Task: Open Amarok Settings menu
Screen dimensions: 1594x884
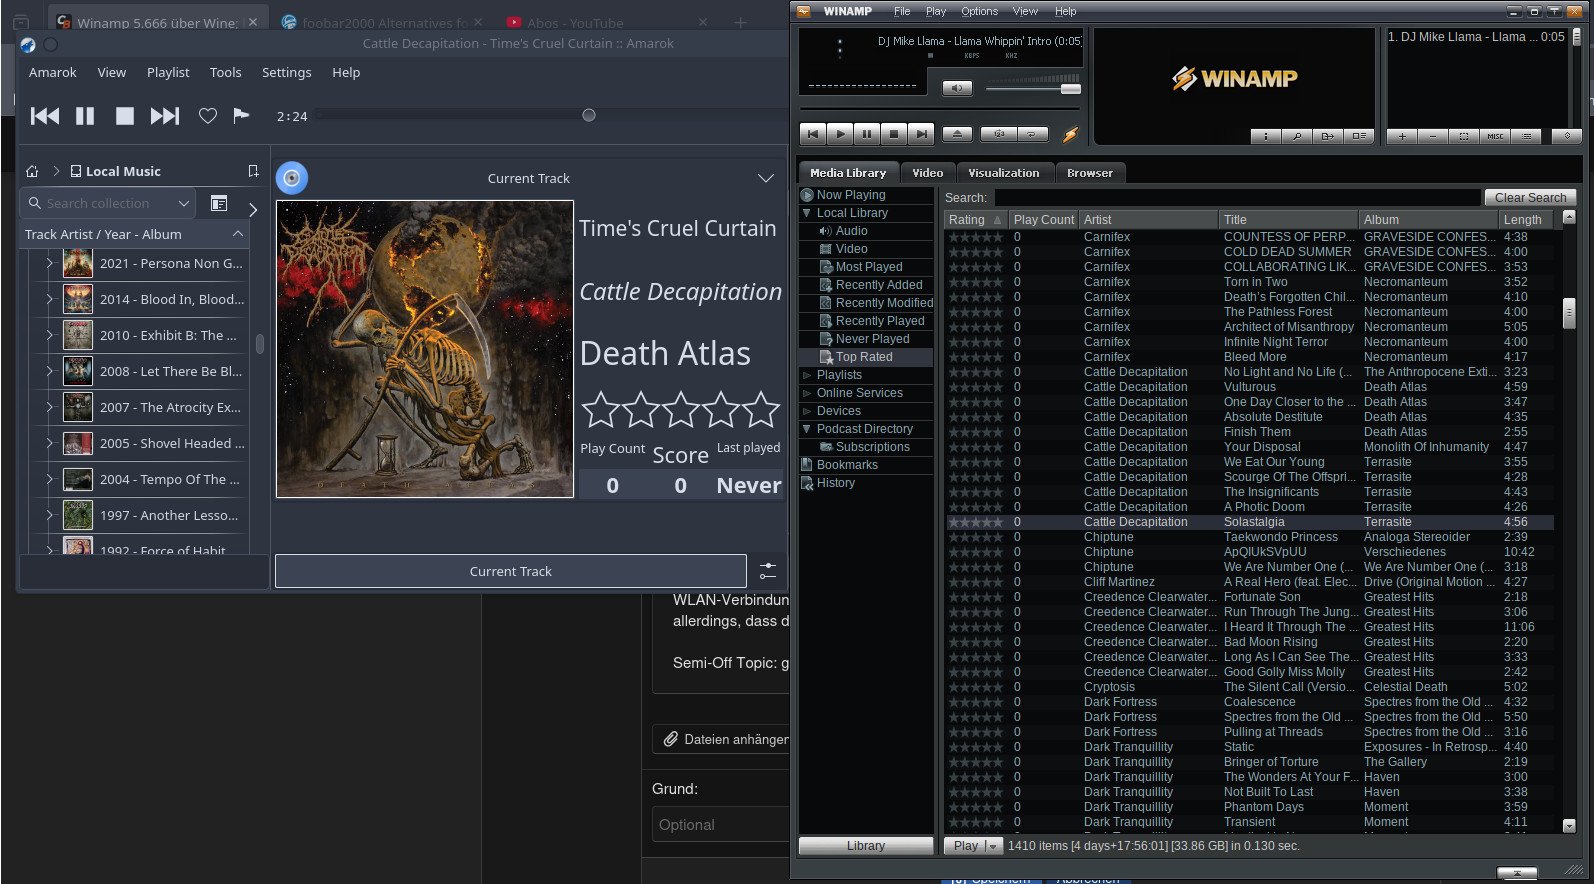Action: (286, 72)
